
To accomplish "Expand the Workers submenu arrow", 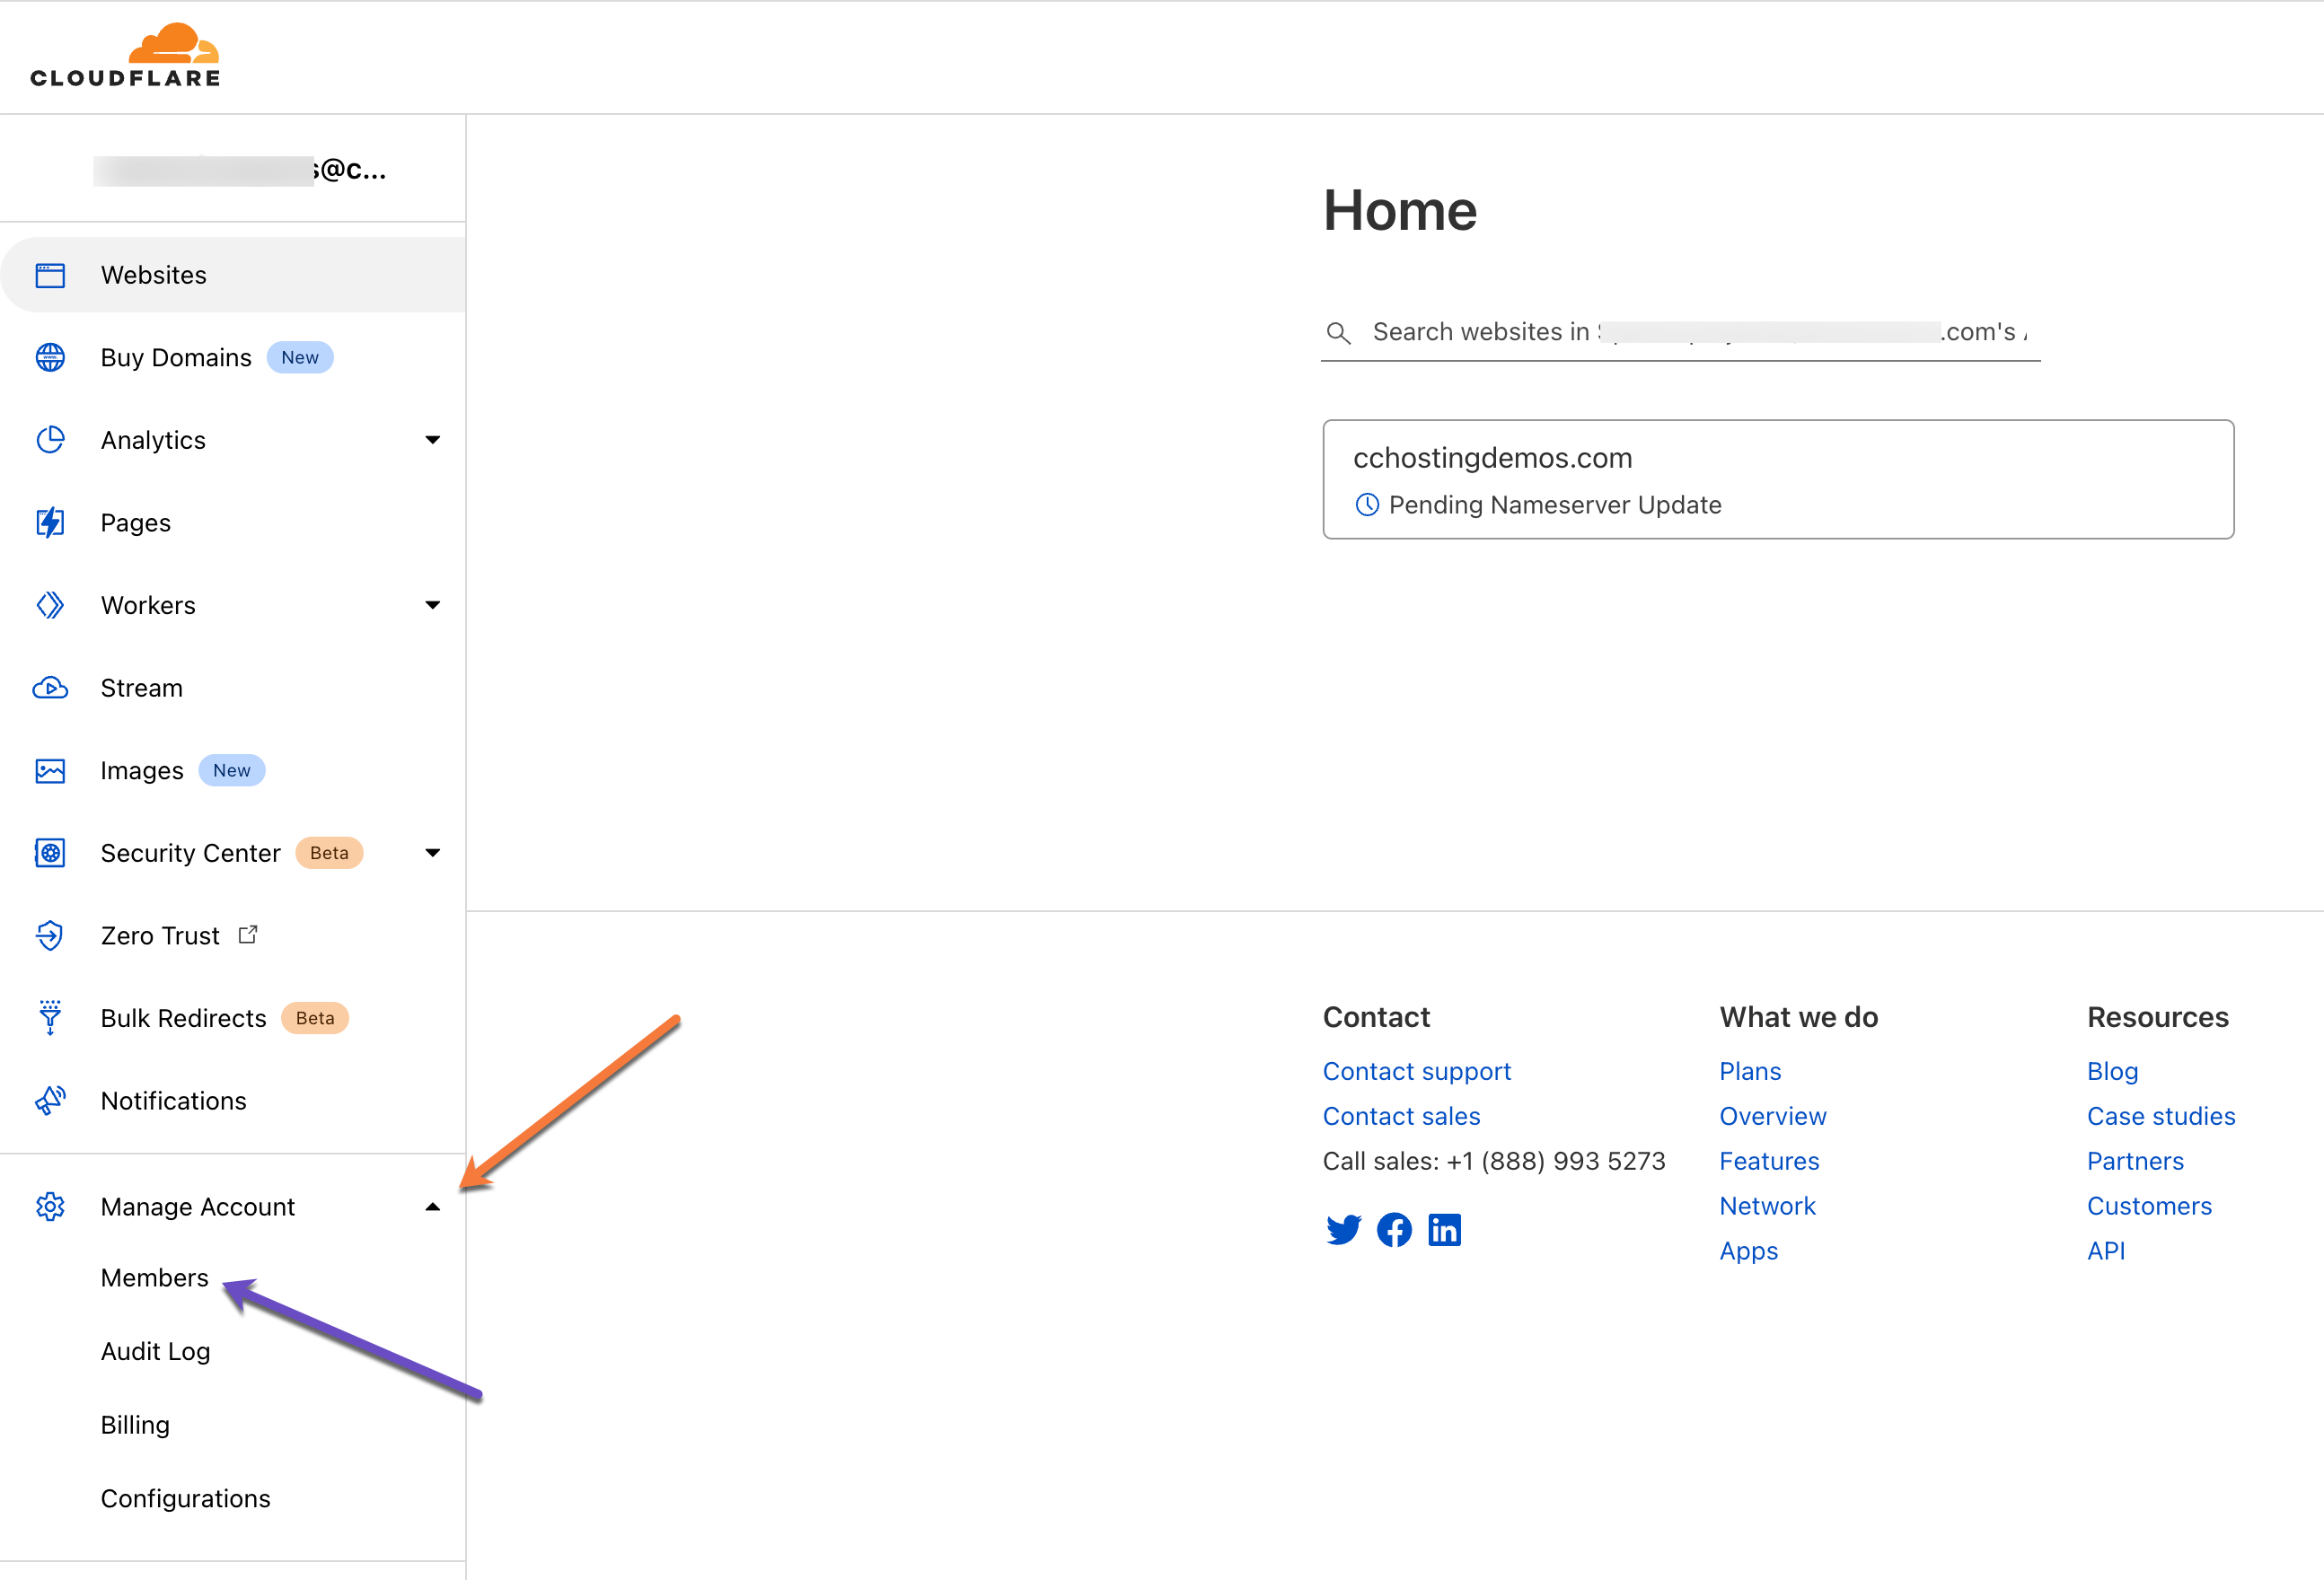I will pos(432,605).
